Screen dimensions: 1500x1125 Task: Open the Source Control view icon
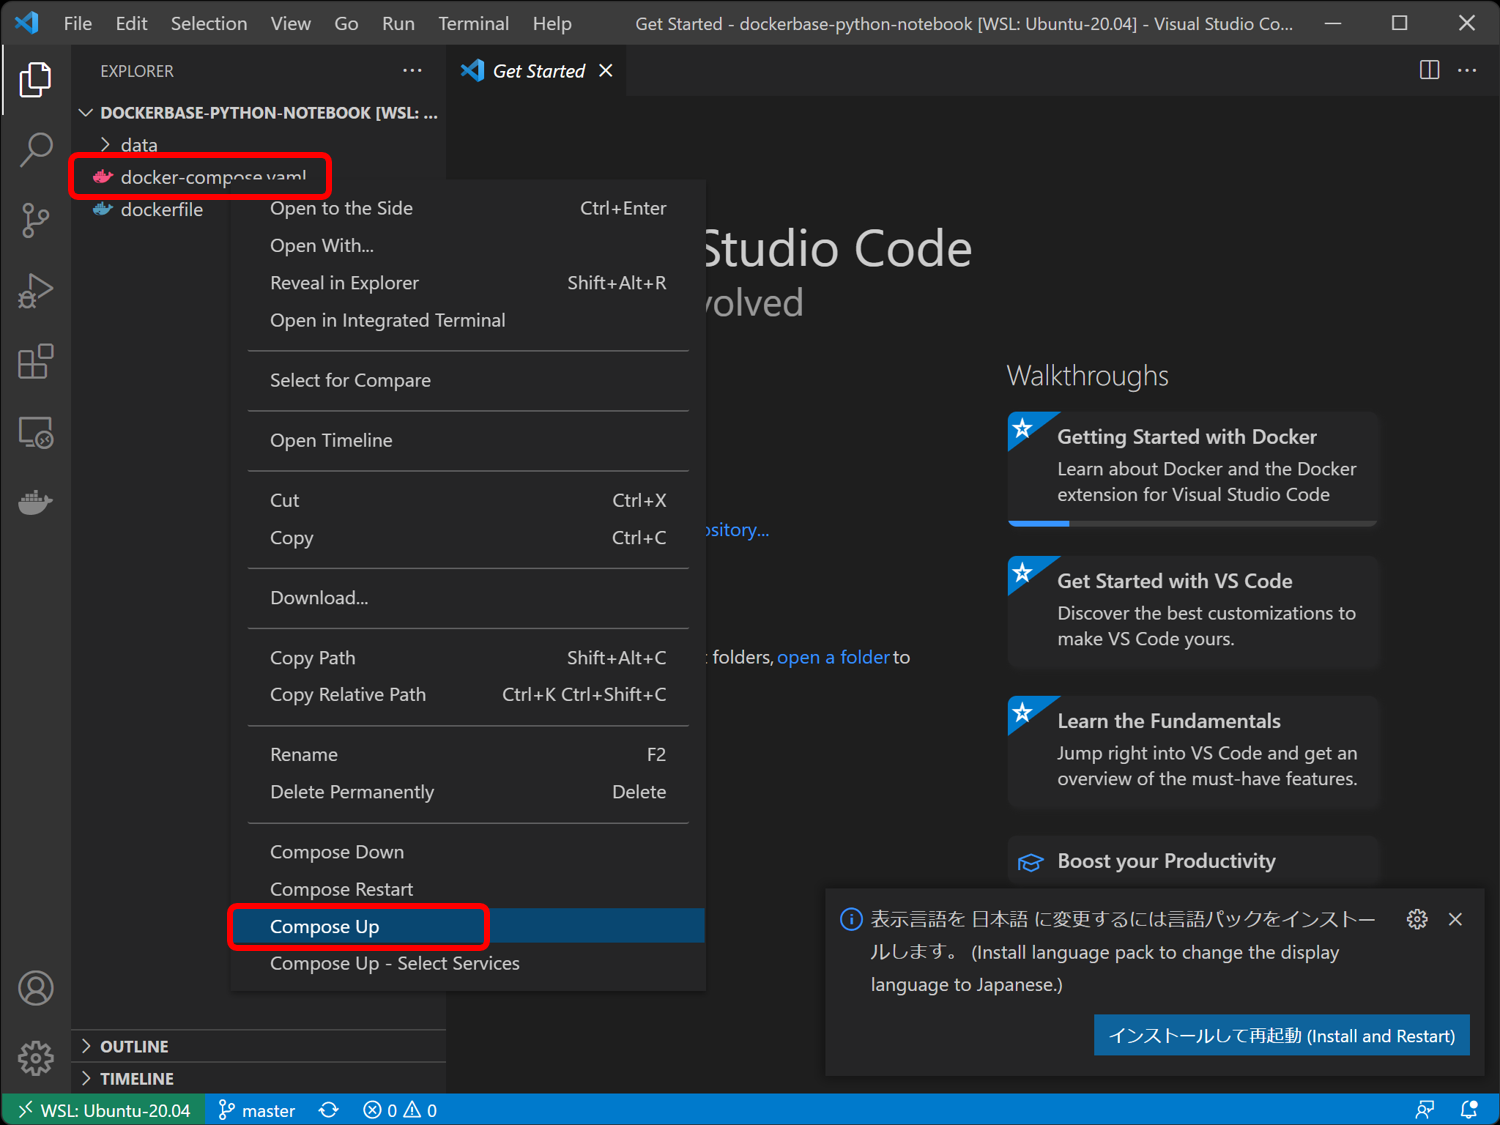click(36, 220)
